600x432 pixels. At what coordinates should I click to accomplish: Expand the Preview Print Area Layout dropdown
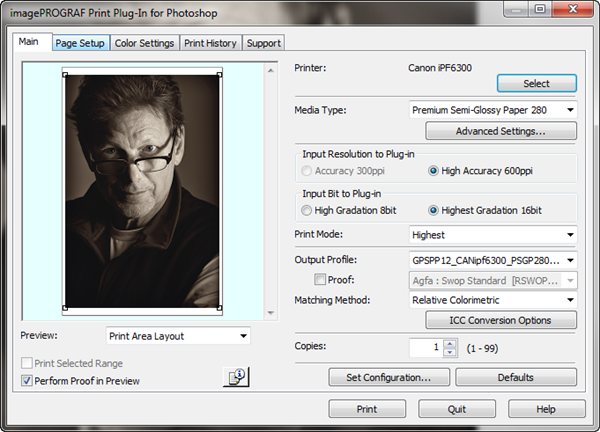(243, 337)
